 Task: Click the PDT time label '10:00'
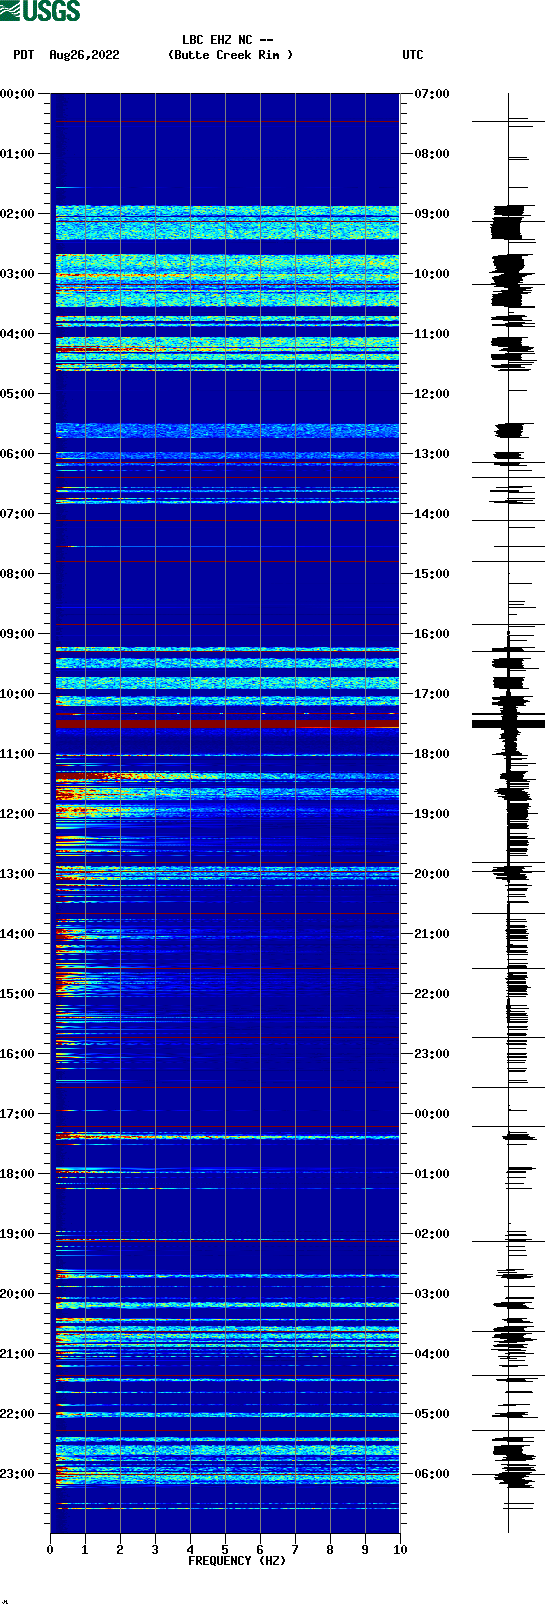point(18,694)
